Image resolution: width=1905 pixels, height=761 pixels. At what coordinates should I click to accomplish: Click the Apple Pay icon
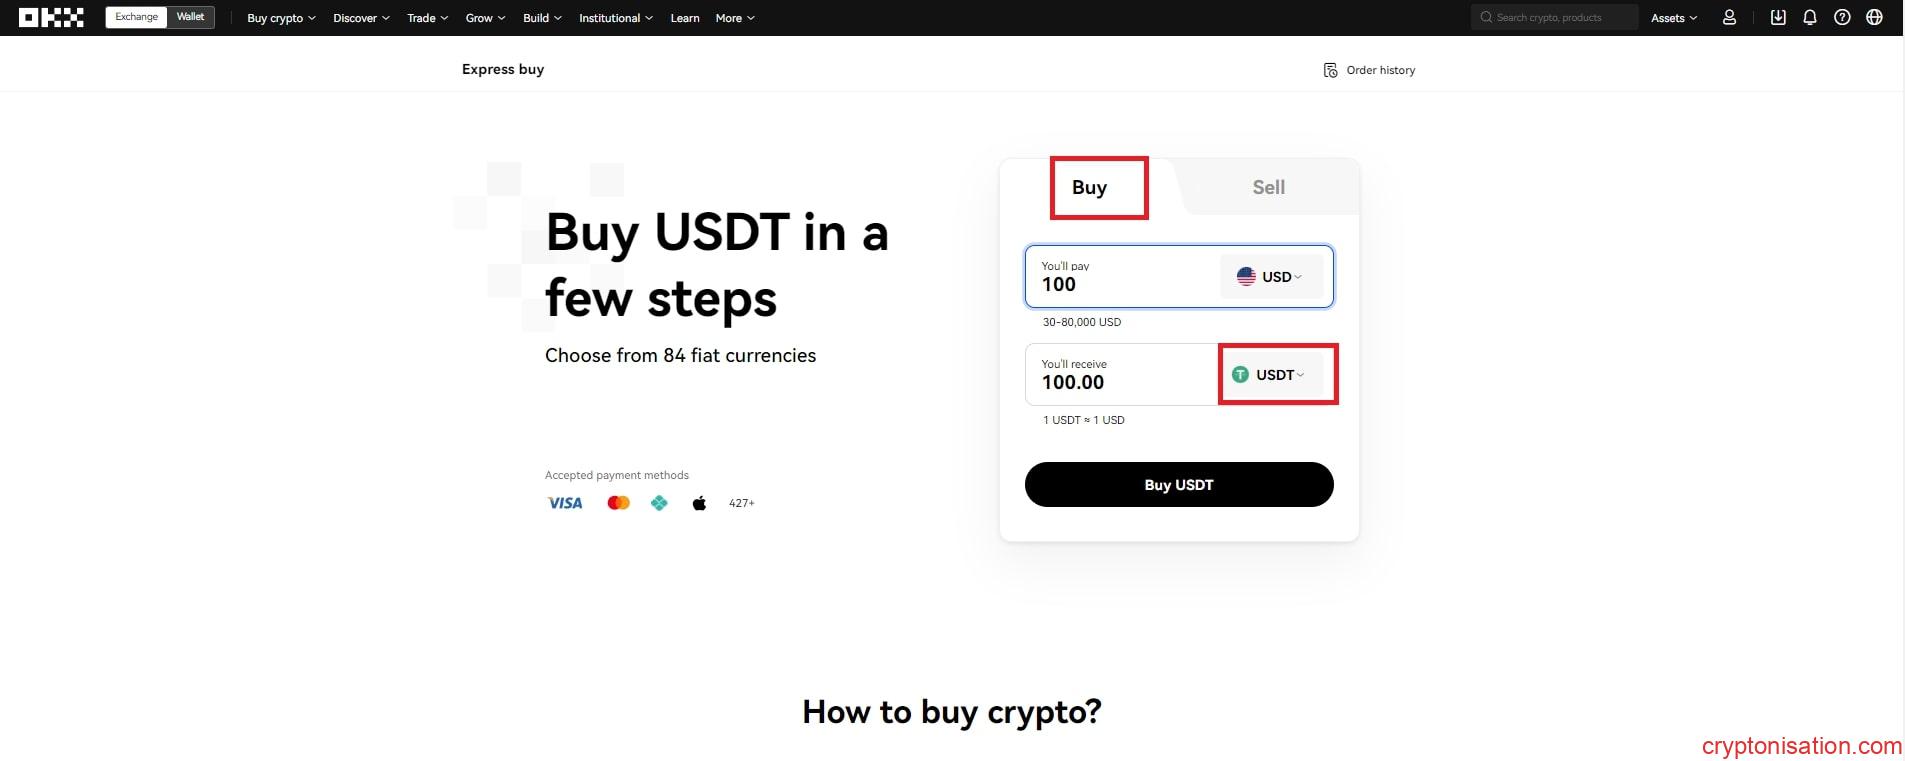click(699, 503)
